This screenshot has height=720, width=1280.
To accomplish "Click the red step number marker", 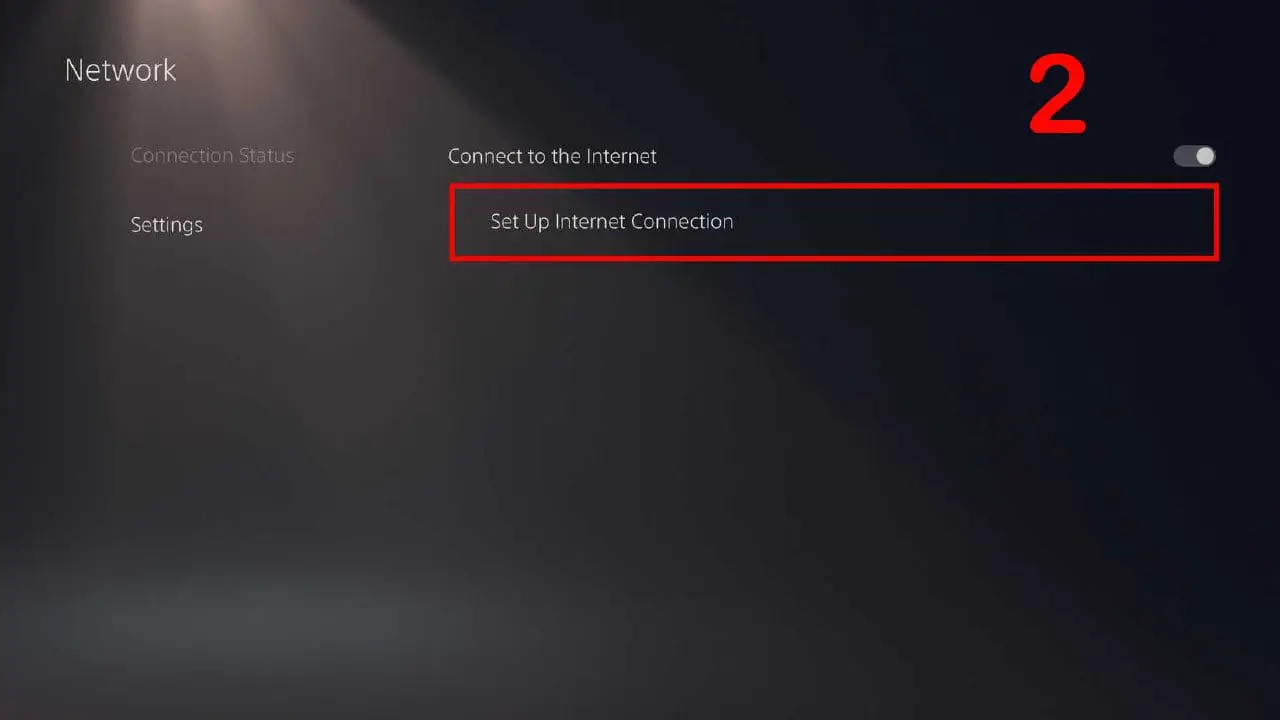I will pos(1058,97).
